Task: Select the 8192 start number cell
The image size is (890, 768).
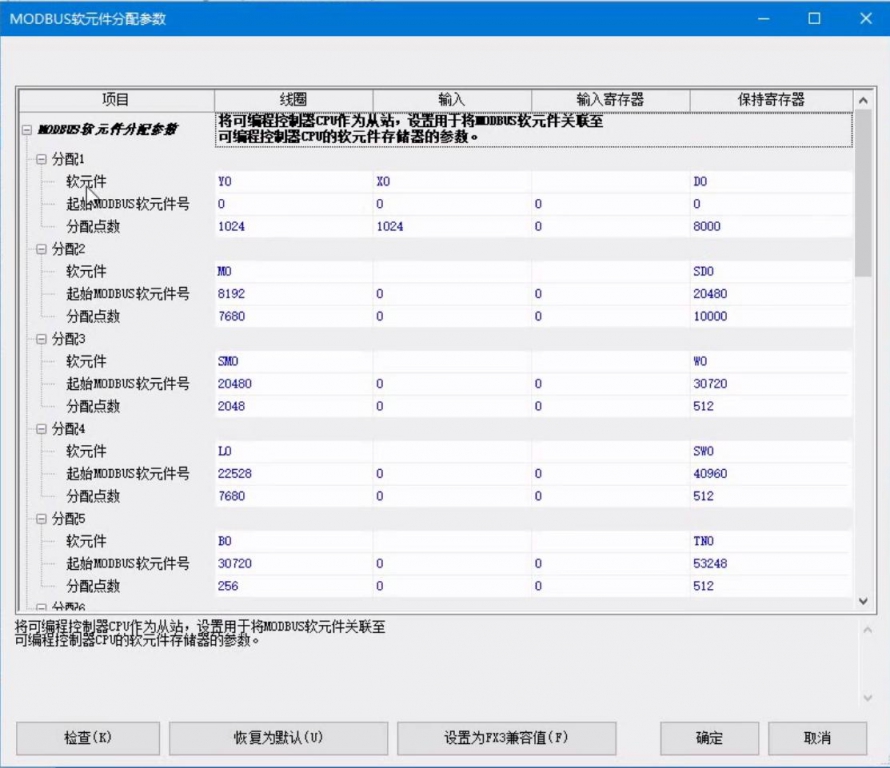Action: pos(293,294)
